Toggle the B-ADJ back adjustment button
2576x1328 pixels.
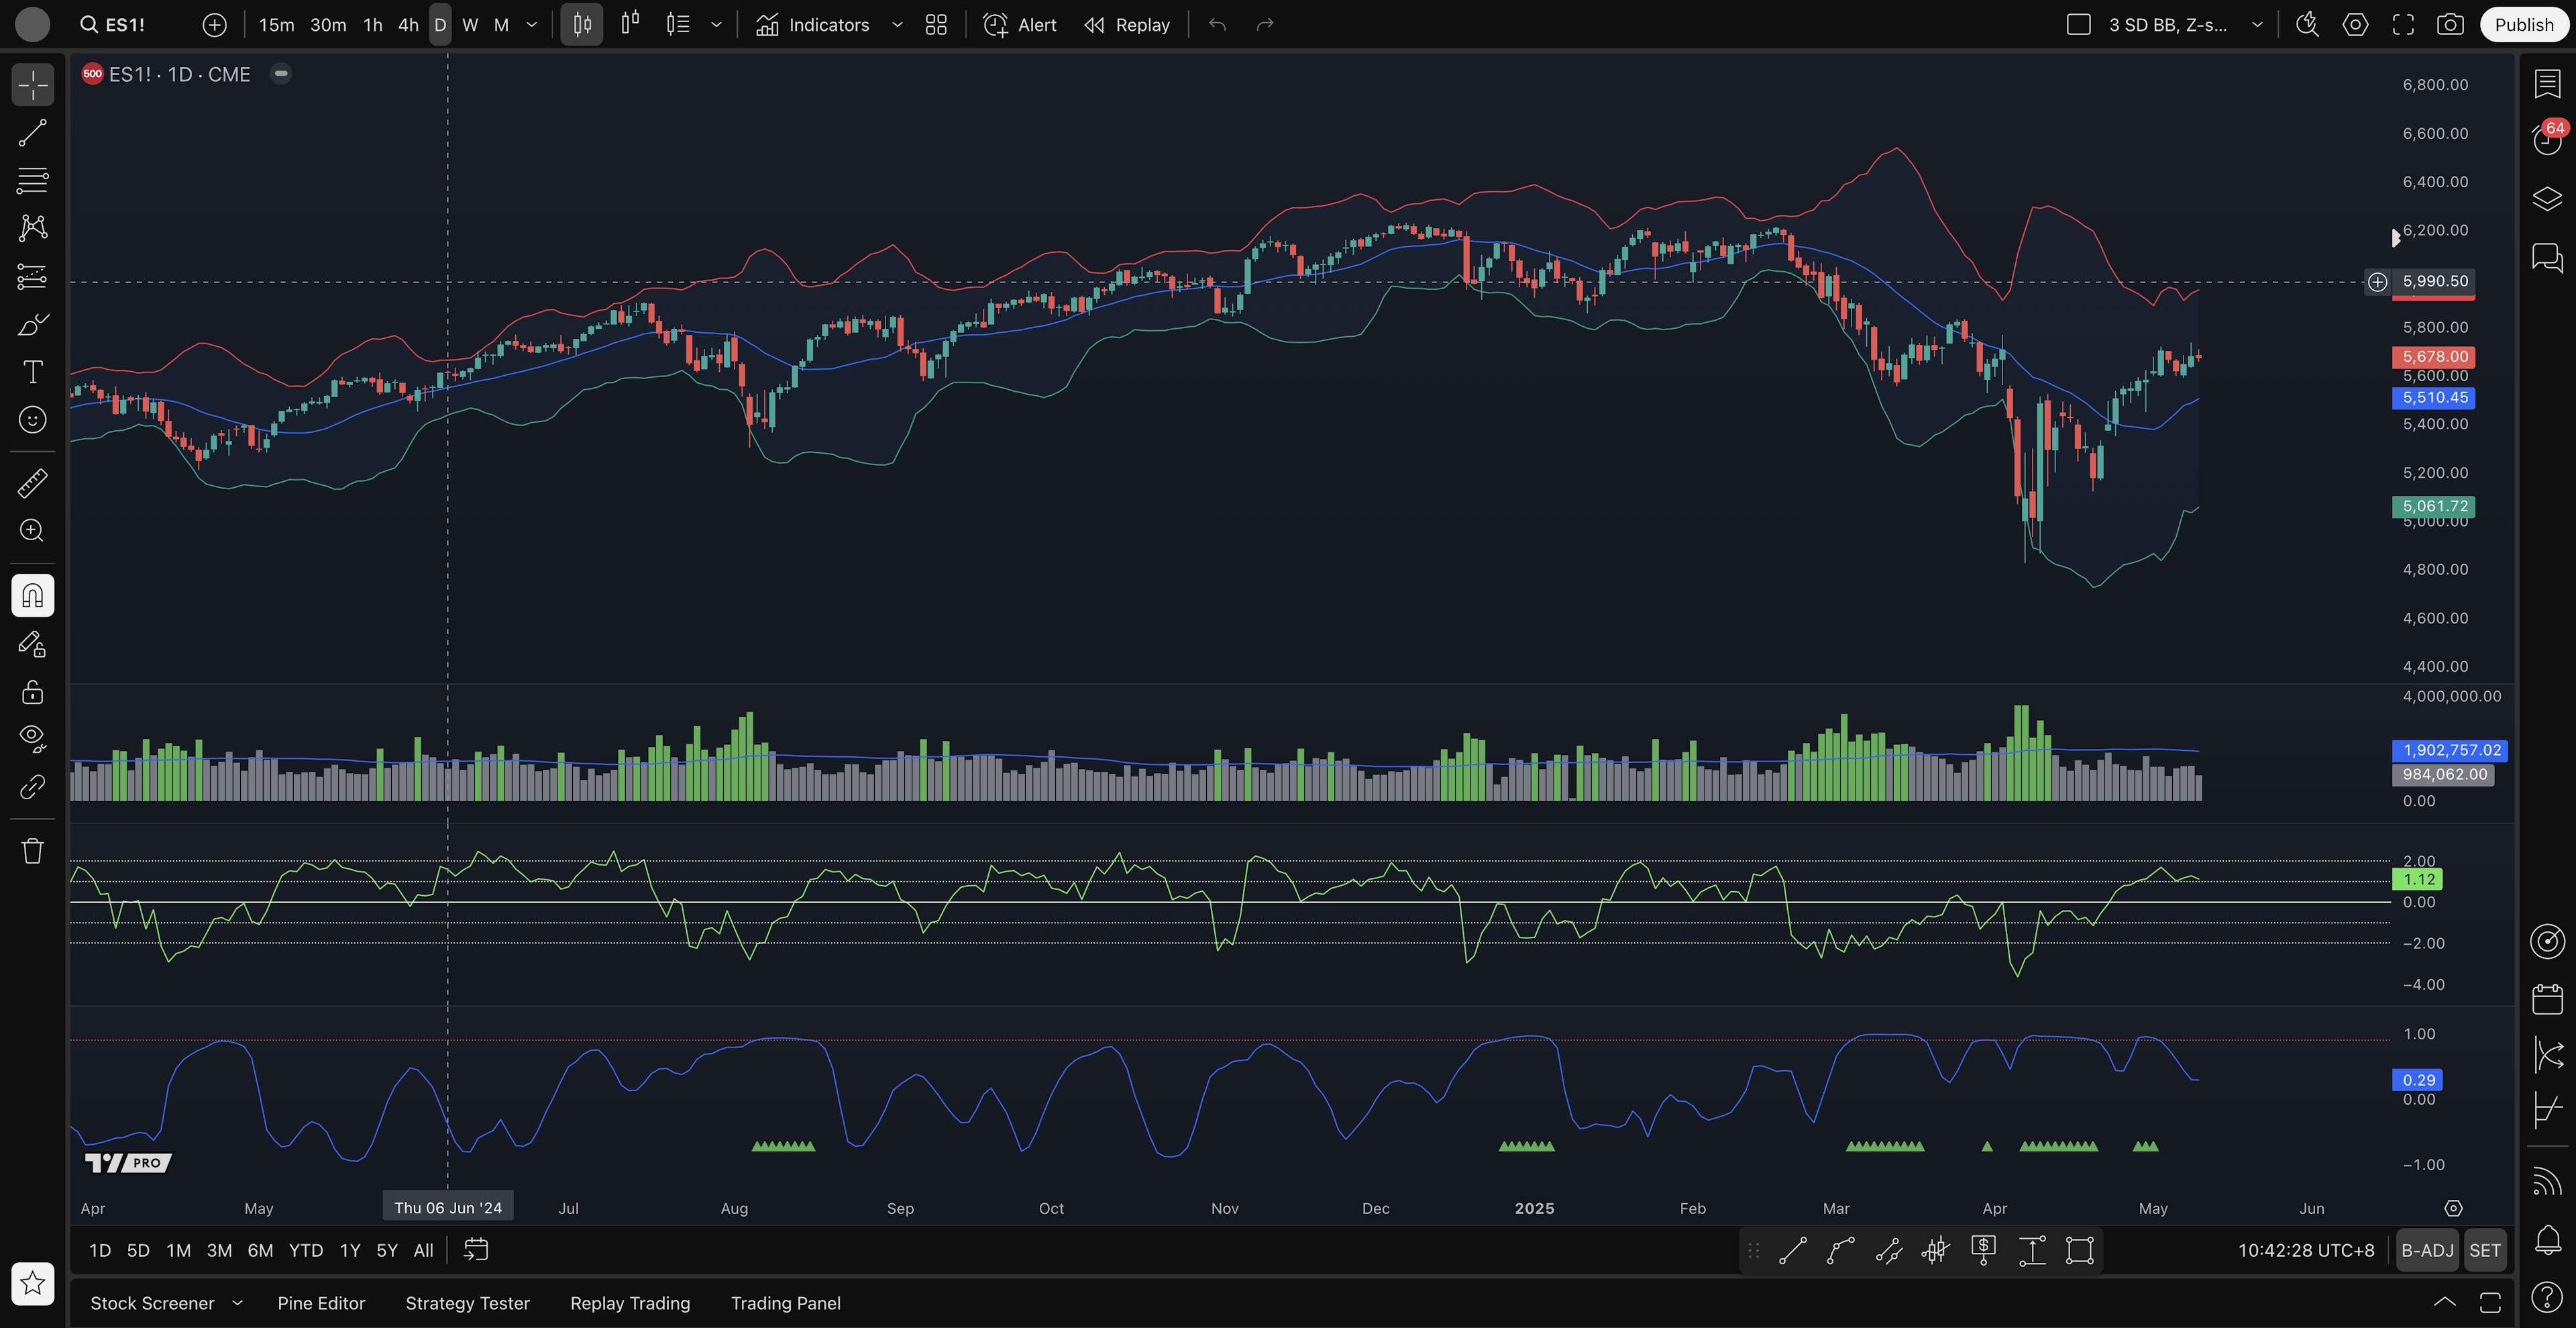[x=2427, y=1250]
